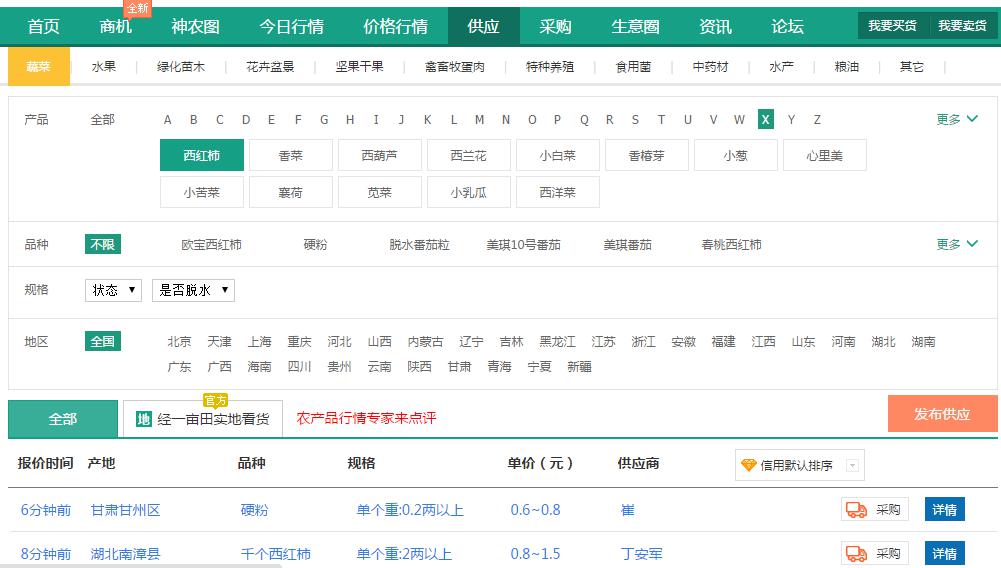Select 全部 in product filter
The image size is (1001, 568).
click(102, 119)
